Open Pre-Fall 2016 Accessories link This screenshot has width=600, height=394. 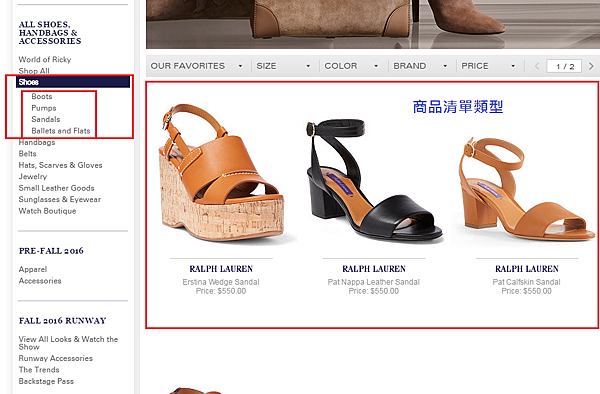tap(40, 281)
